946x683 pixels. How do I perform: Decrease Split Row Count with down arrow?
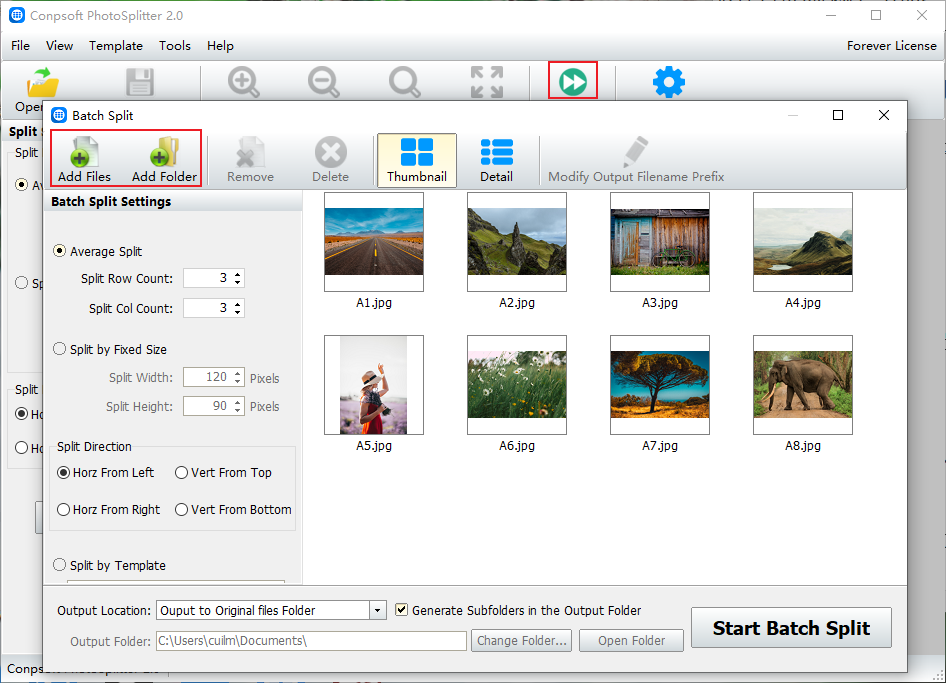[x=238, y=282]
